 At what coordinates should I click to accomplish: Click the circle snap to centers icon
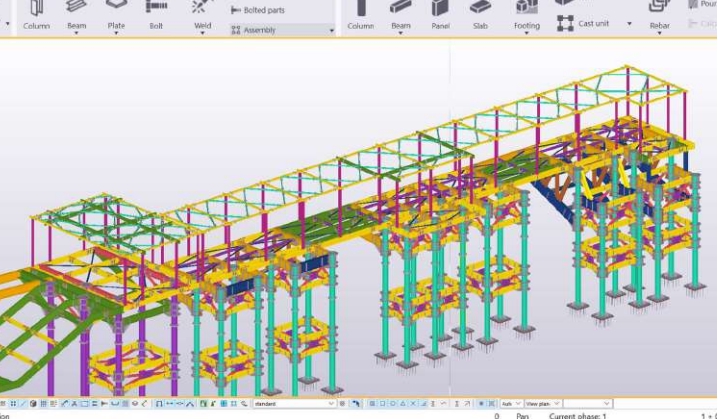coord(392,404)
